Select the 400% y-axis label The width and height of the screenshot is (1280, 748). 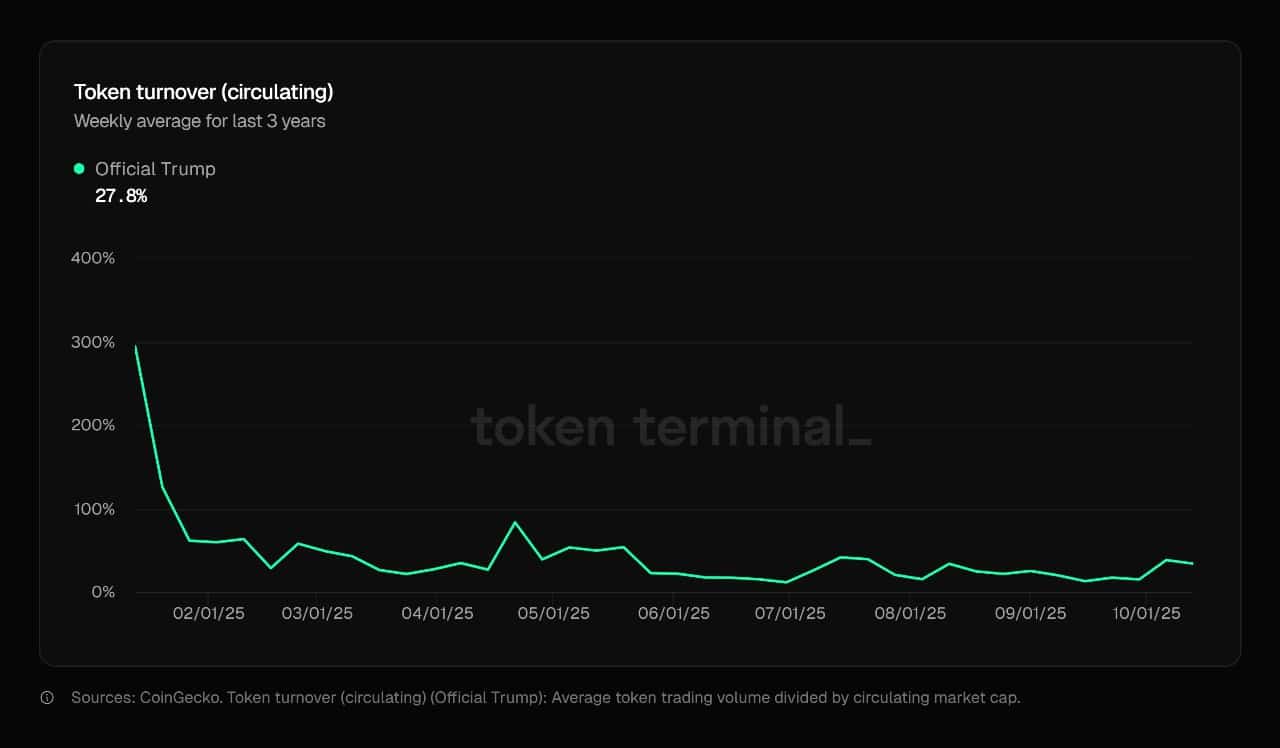click(x=93, y=258)
